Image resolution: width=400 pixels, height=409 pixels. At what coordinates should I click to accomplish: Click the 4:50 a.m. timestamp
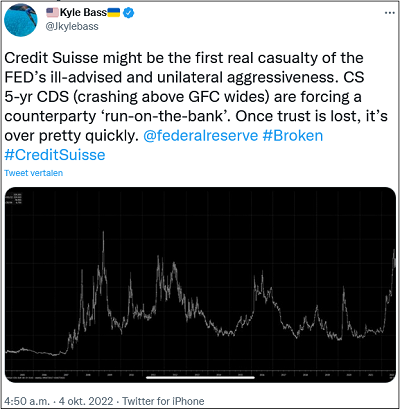[x=27, y=401]
